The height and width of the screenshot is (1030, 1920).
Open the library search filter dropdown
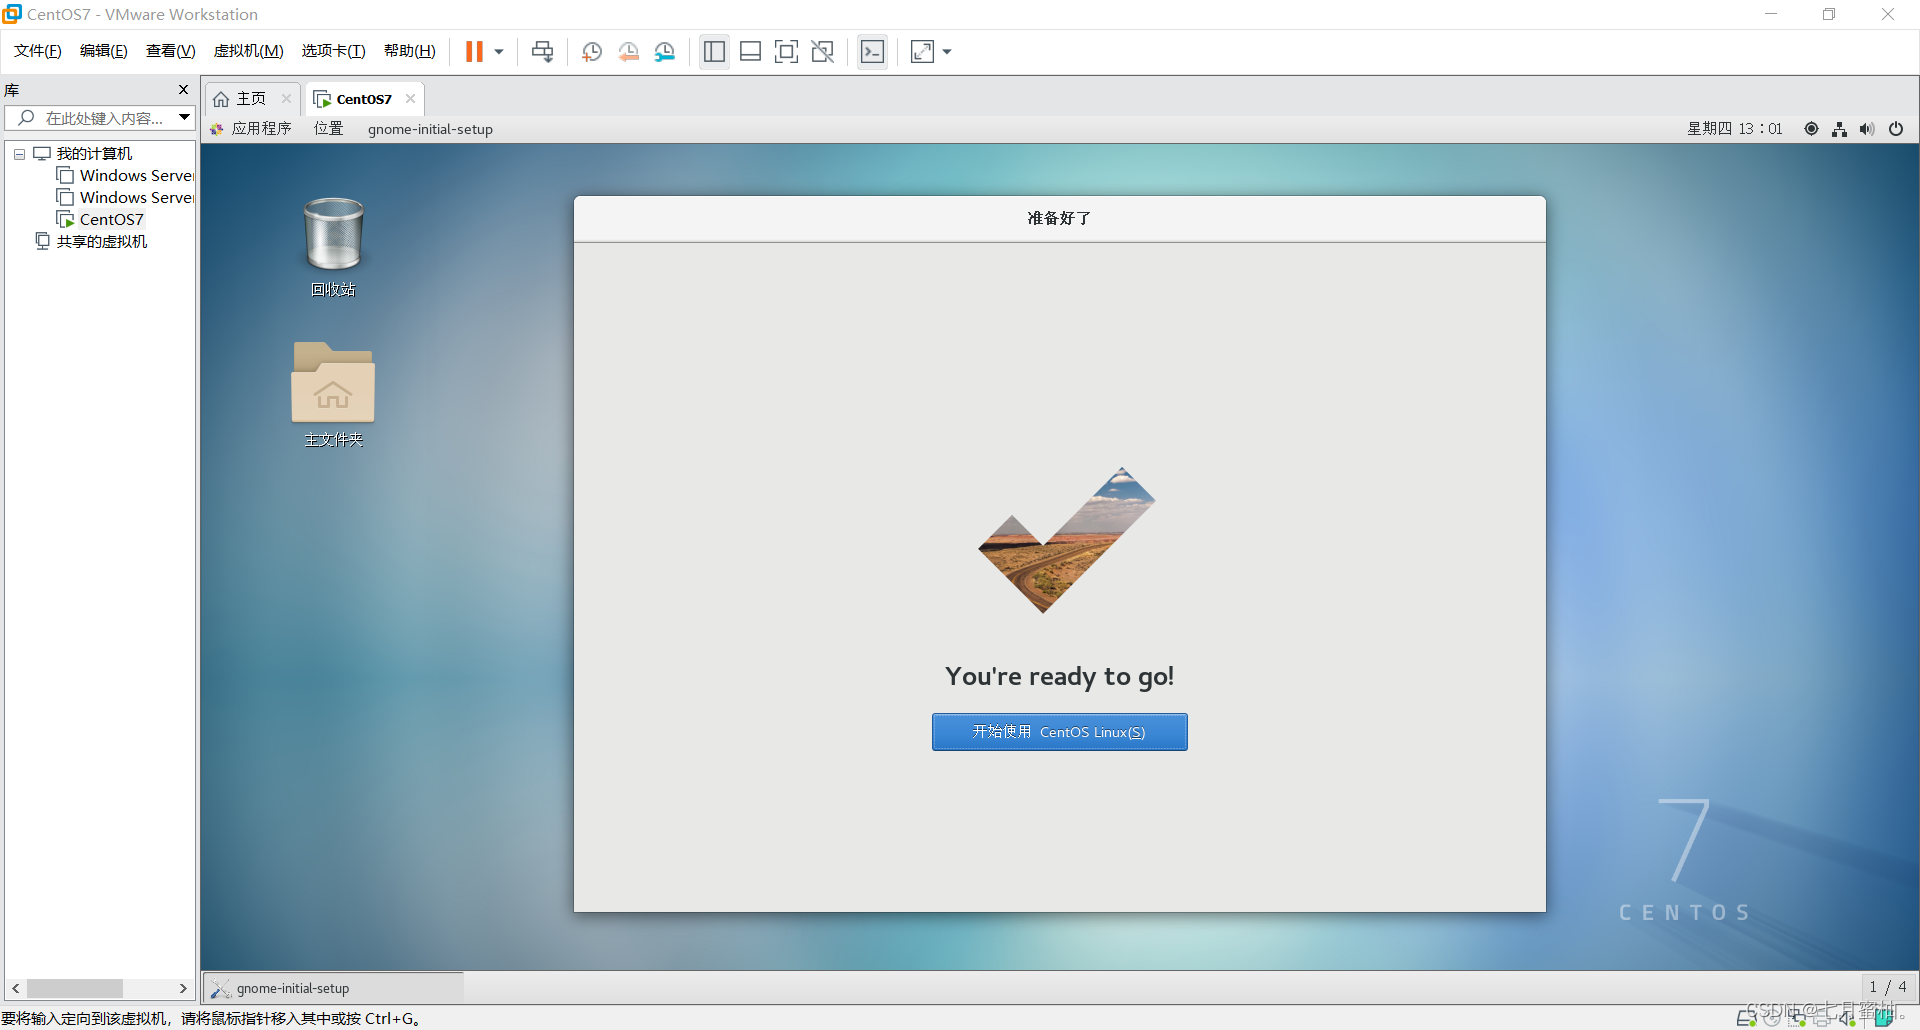[185, 118]
